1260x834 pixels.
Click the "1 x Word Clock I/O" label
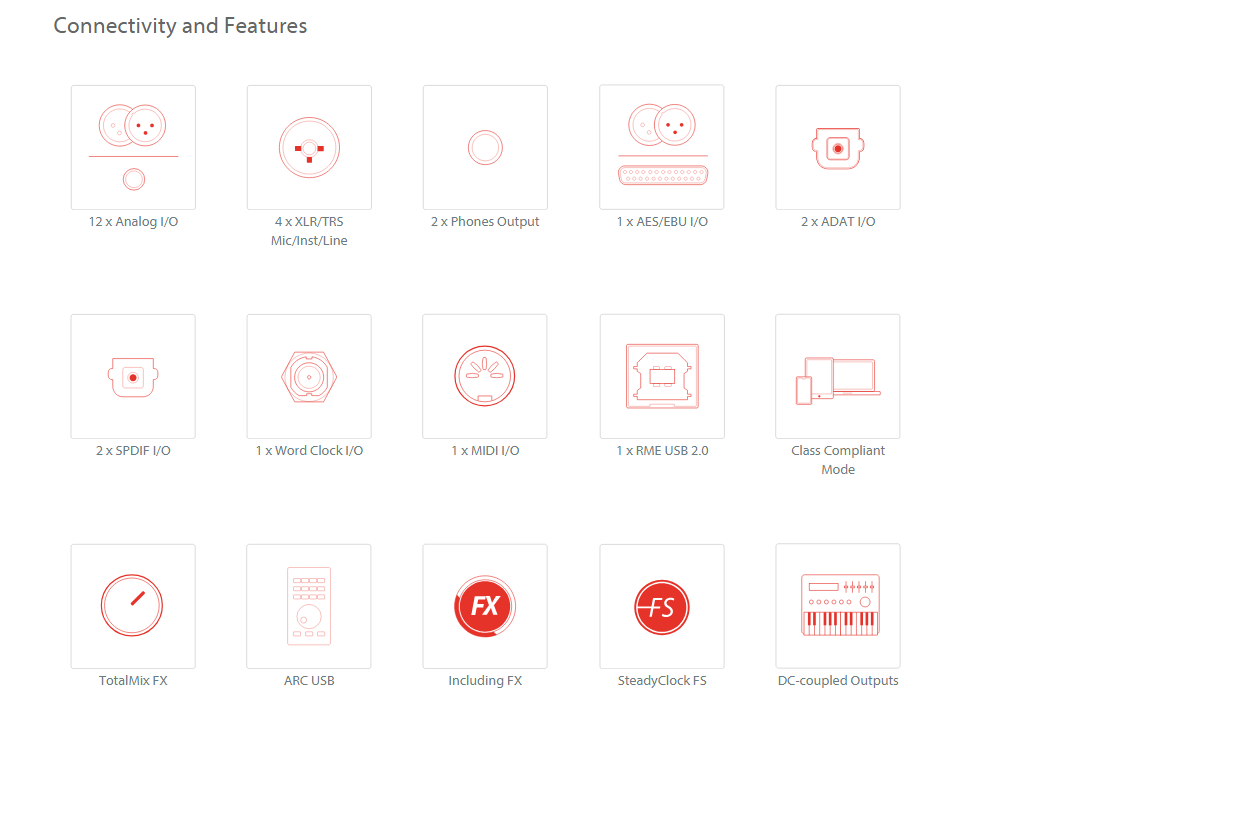[309, 451]
